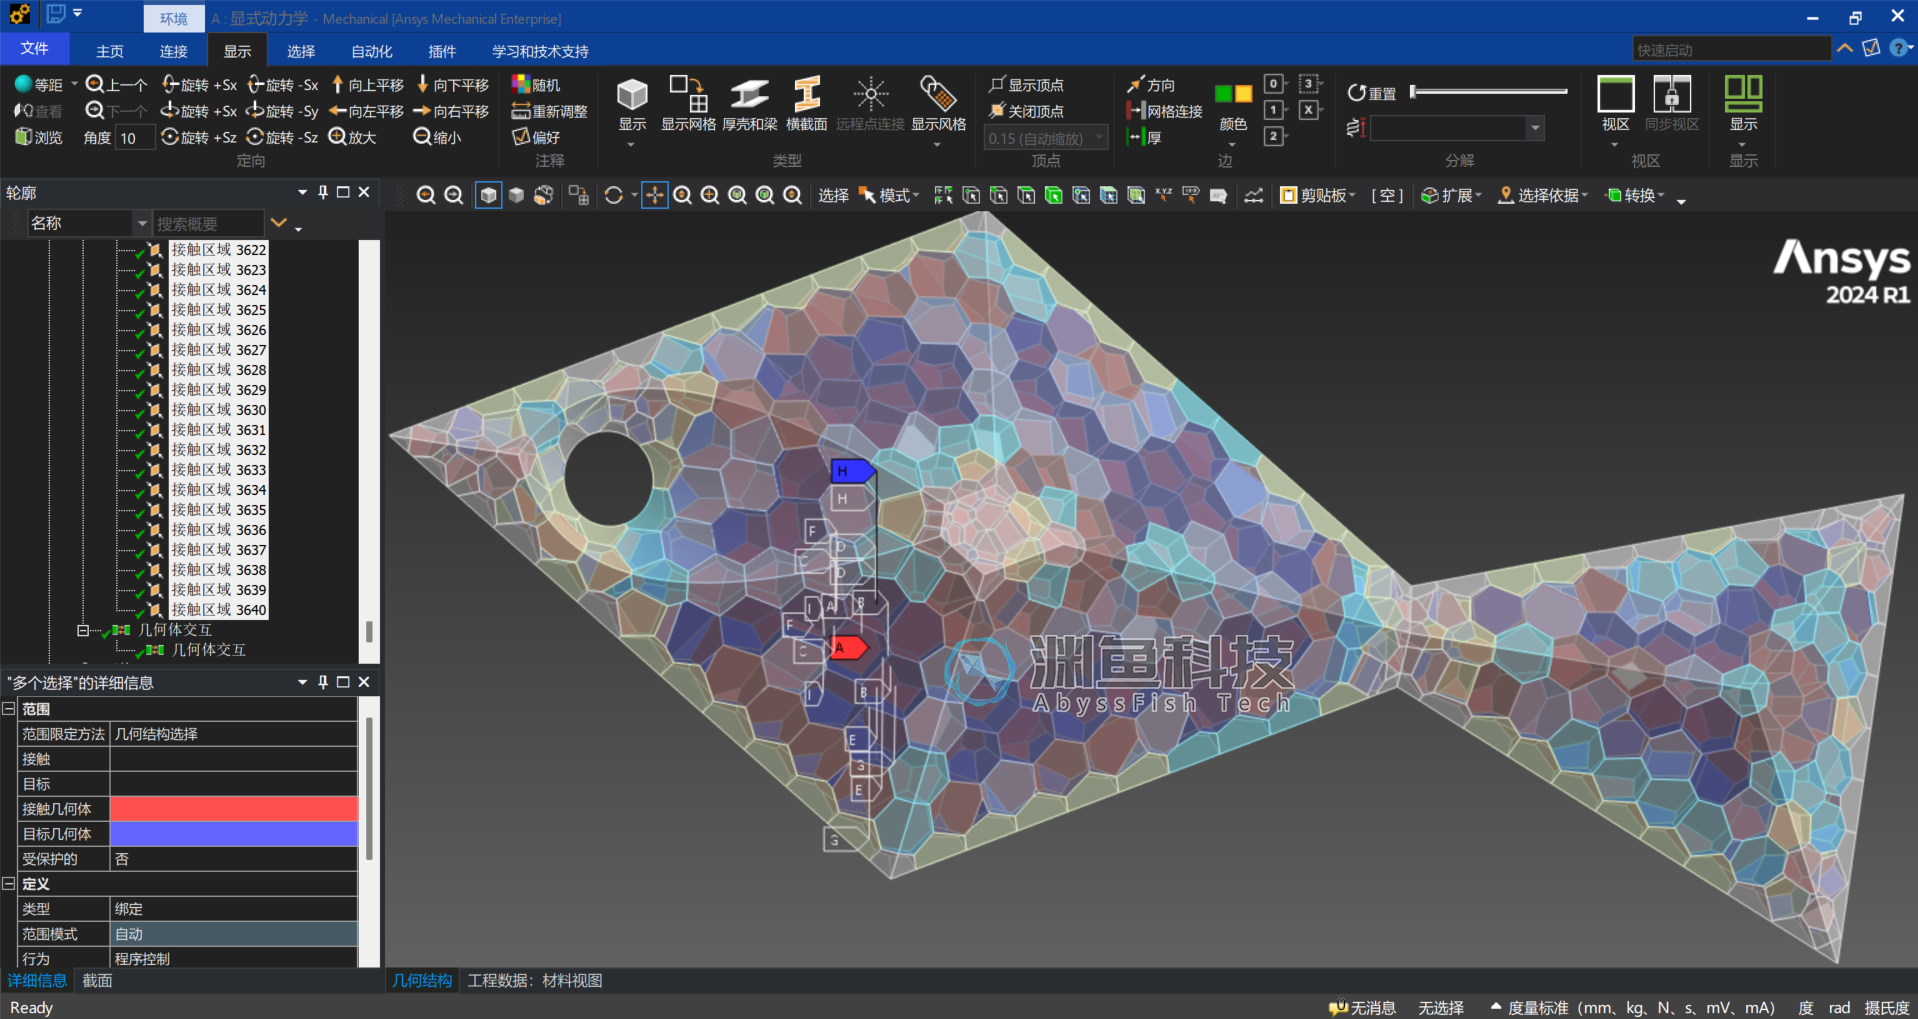Switch to the 连接 connections tab
The width and height of the screenshot is (1918, 1019).
(174, 51)
